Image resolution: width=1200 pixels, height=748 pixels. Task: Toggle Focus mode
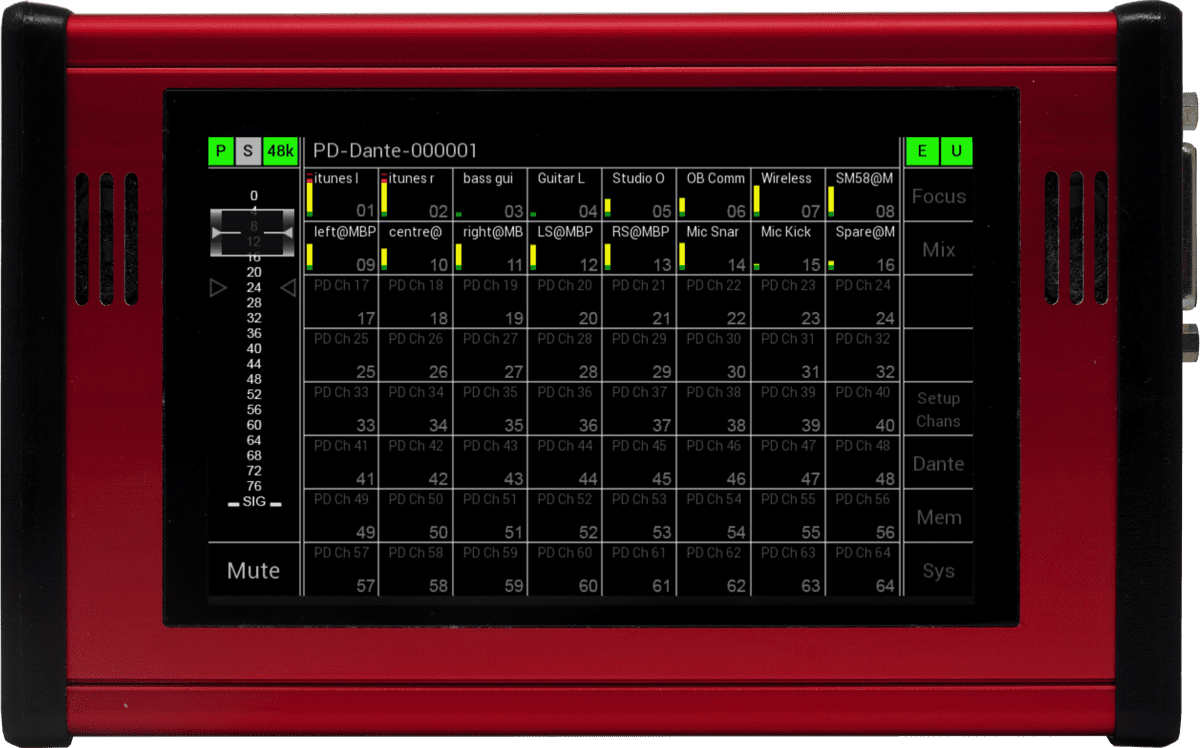click(938, 196)
